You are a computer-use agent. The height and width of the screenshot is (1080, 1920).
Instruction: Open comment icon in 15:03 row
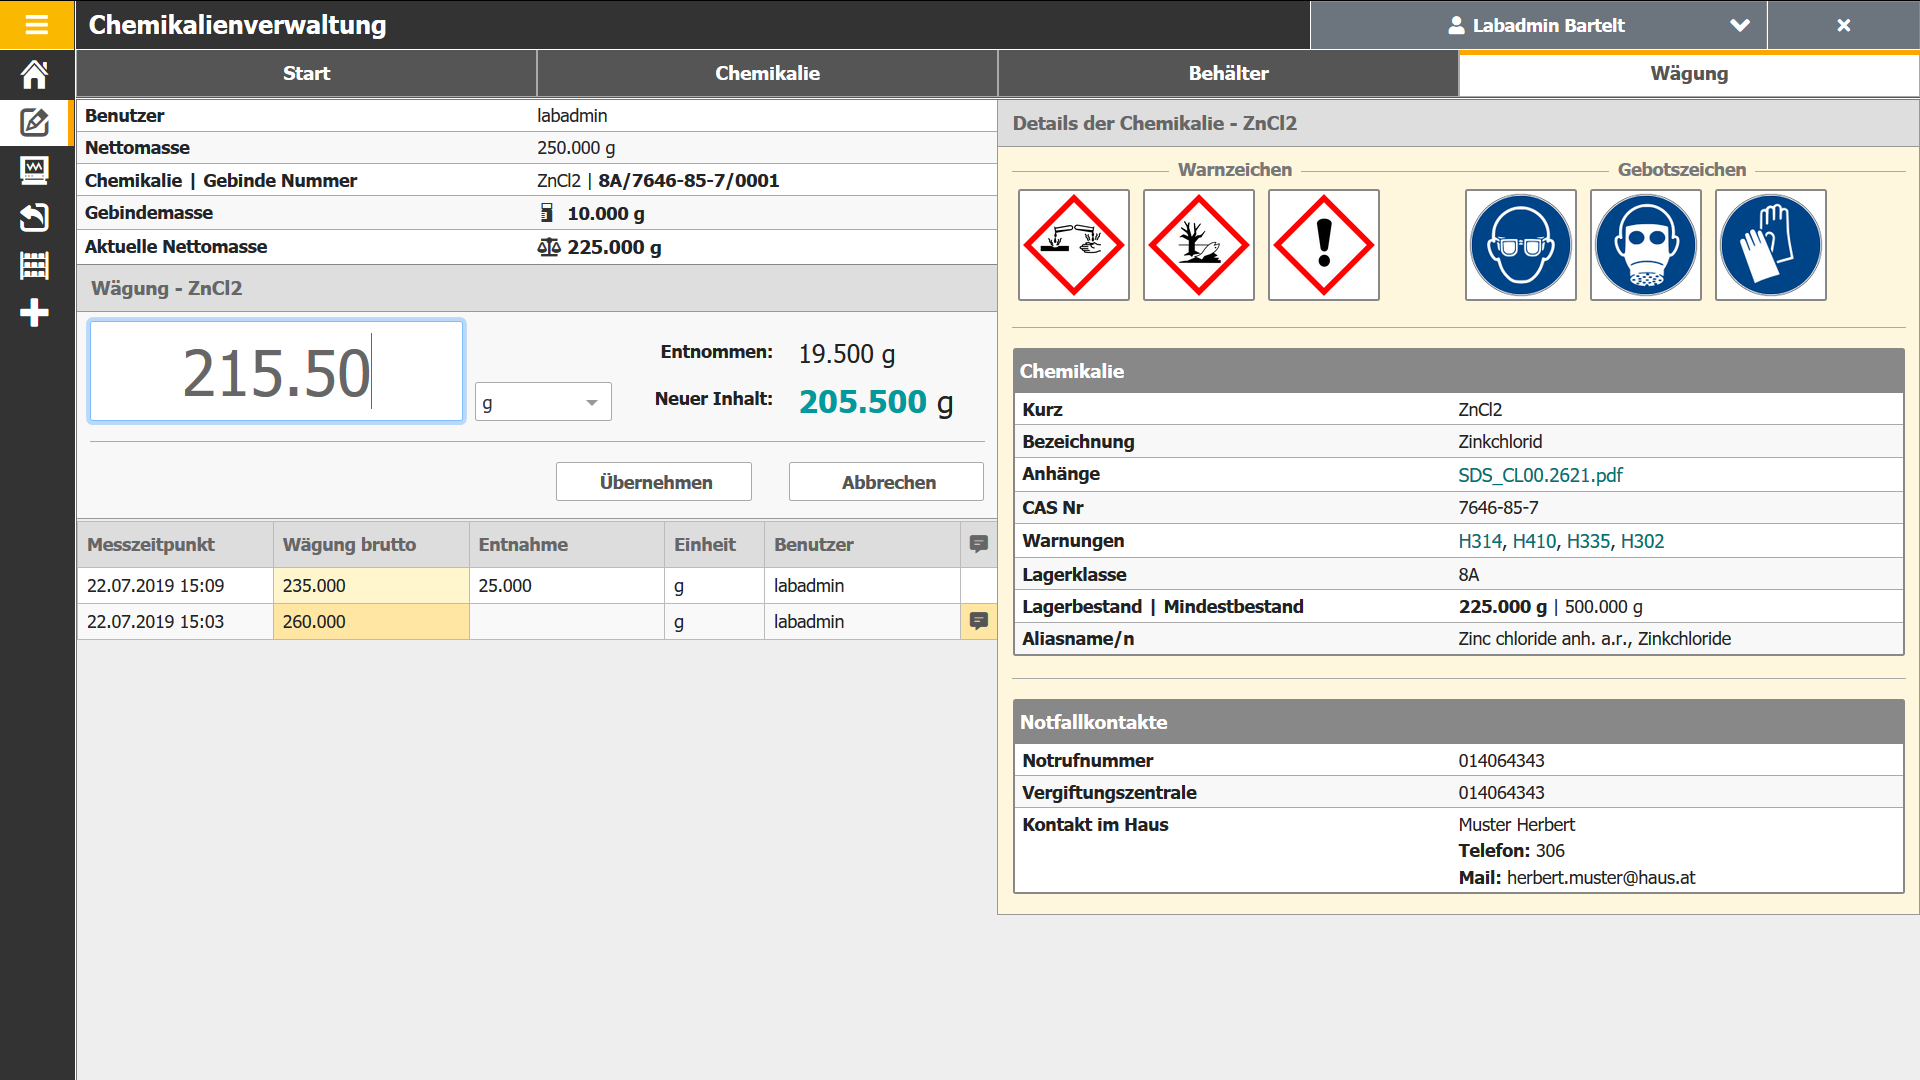pos(978,621)
